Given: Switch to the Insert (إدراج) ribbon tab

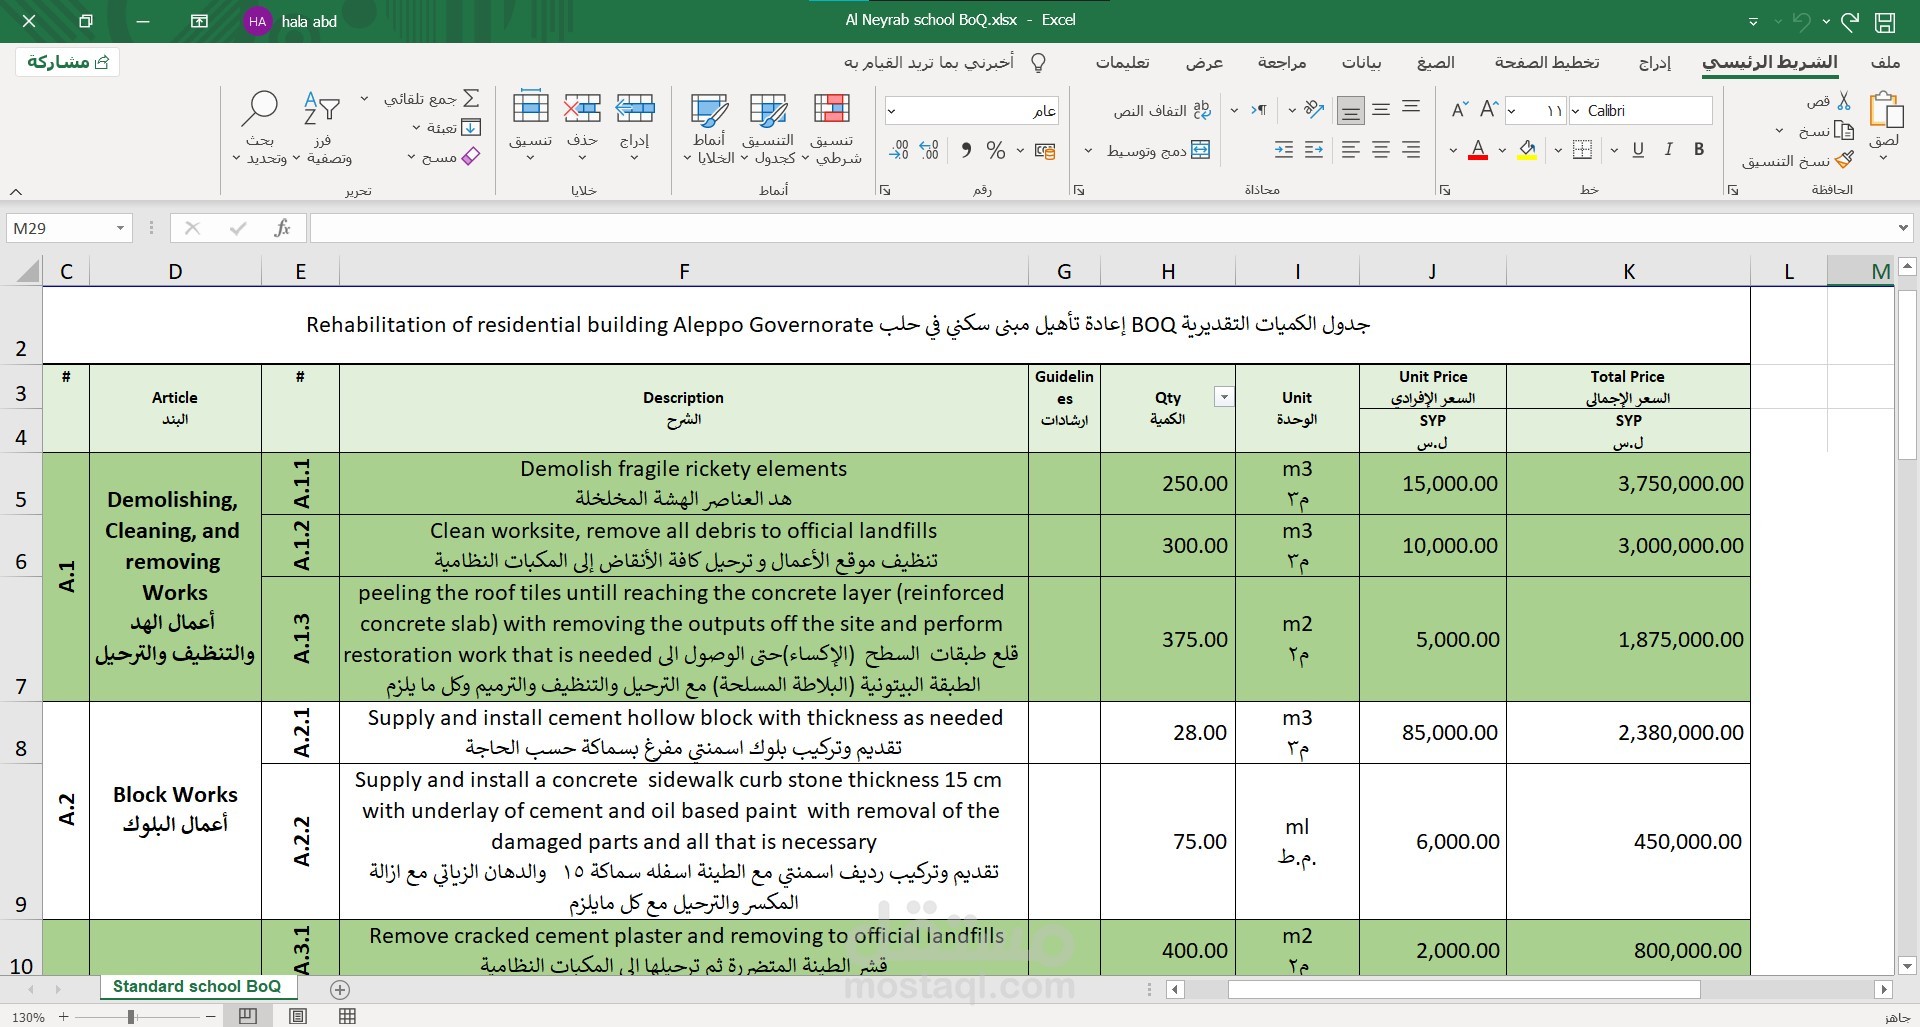Looking at the screenshot, I should (1655, 62).
